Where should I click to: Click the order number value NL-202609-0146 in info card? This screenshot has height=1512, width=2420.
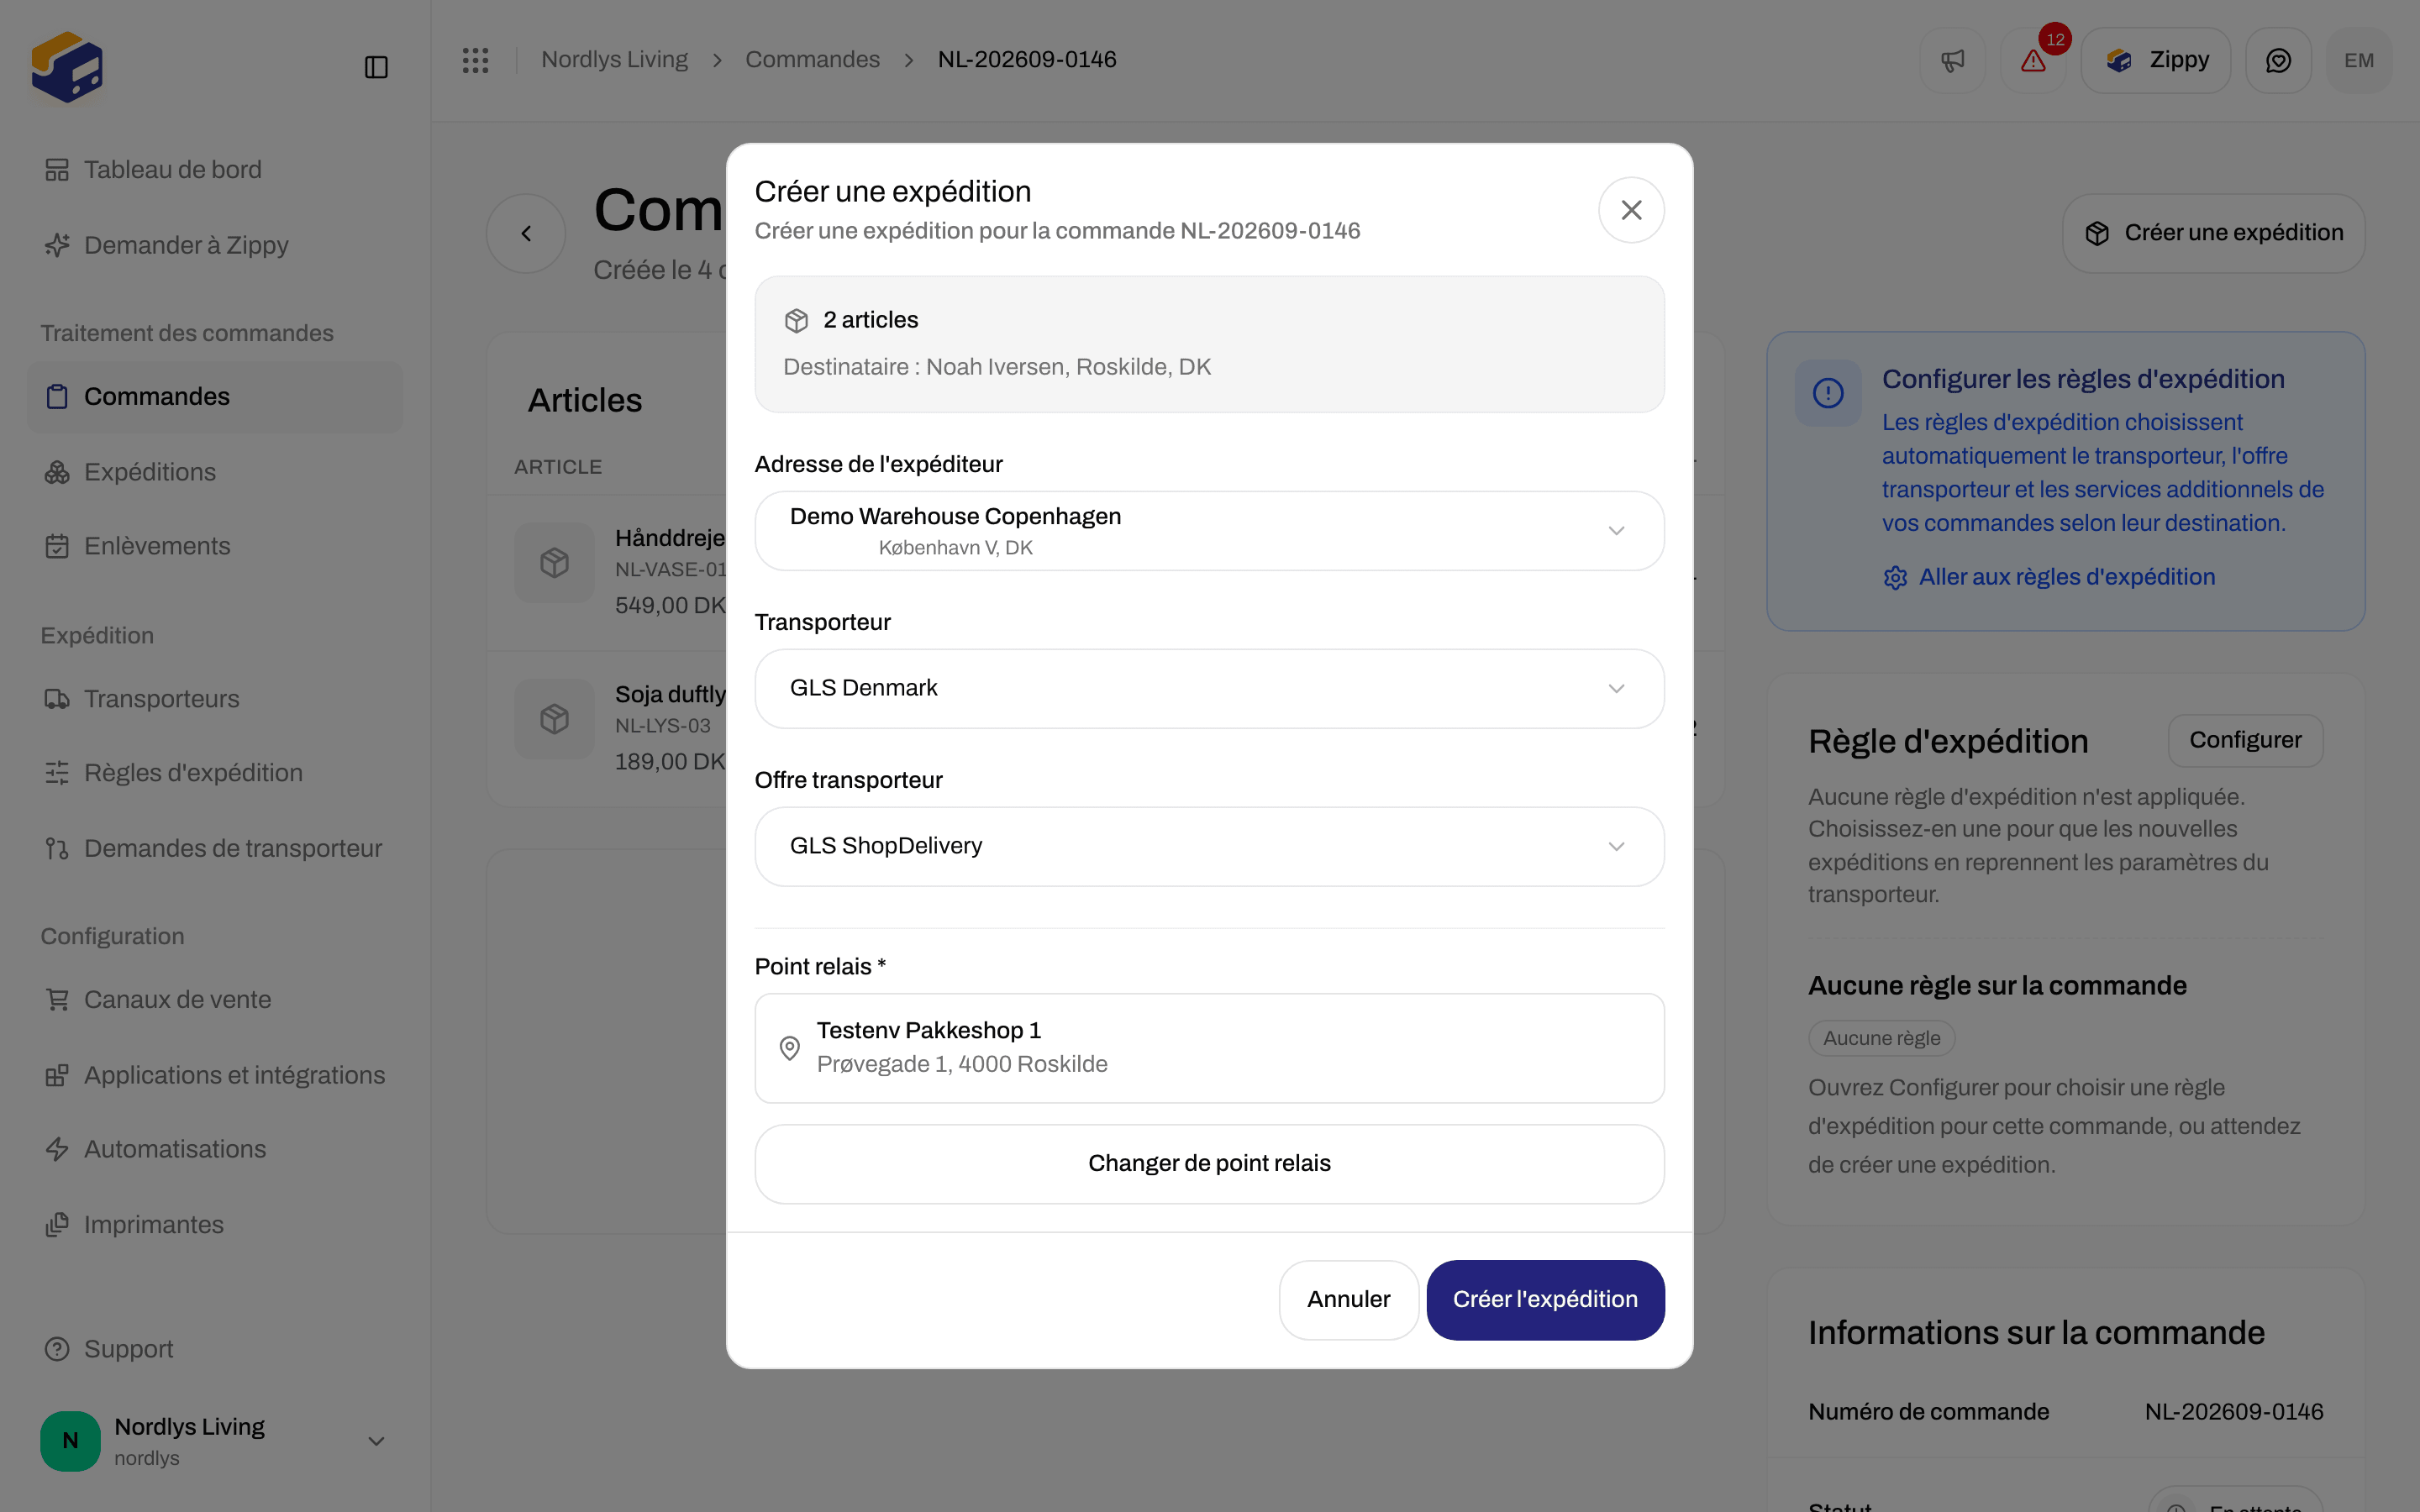(x=2234, y=1412)
